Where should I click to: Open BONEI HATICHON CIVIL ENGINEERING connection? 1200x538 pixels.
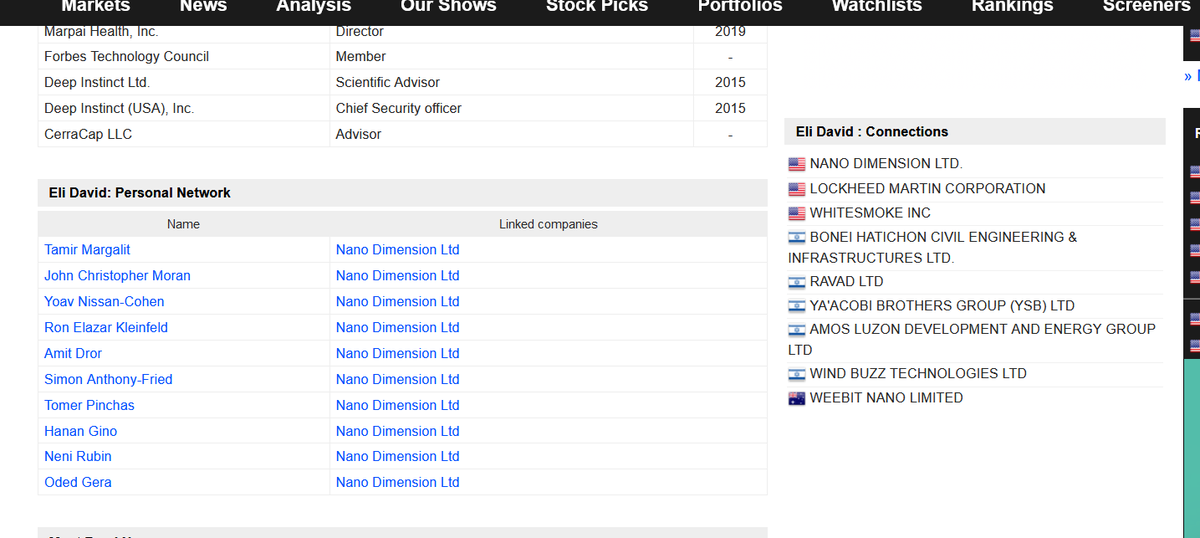point(933,248)
